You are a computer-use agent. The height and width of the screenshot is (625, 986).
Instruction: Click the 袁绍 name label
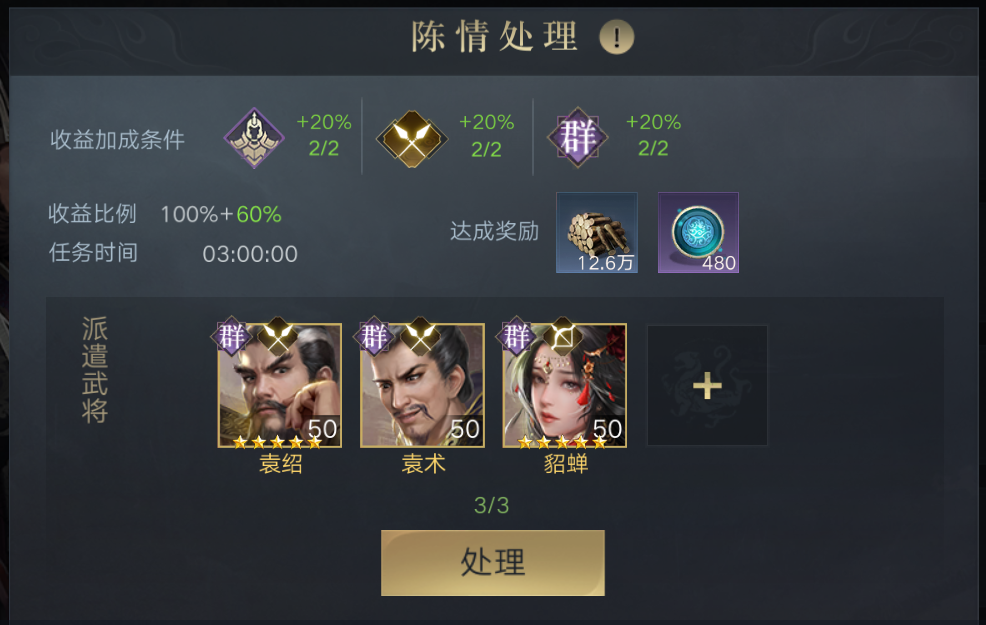(x=280, y=464)
